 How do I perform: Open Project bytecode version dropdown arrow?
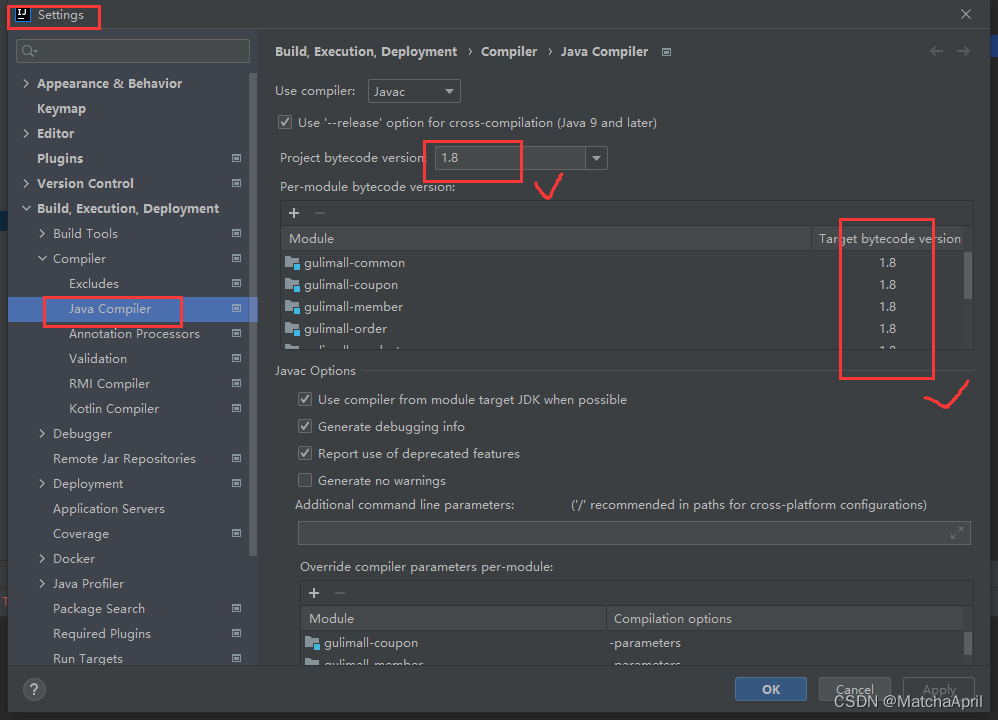point(596,158)
